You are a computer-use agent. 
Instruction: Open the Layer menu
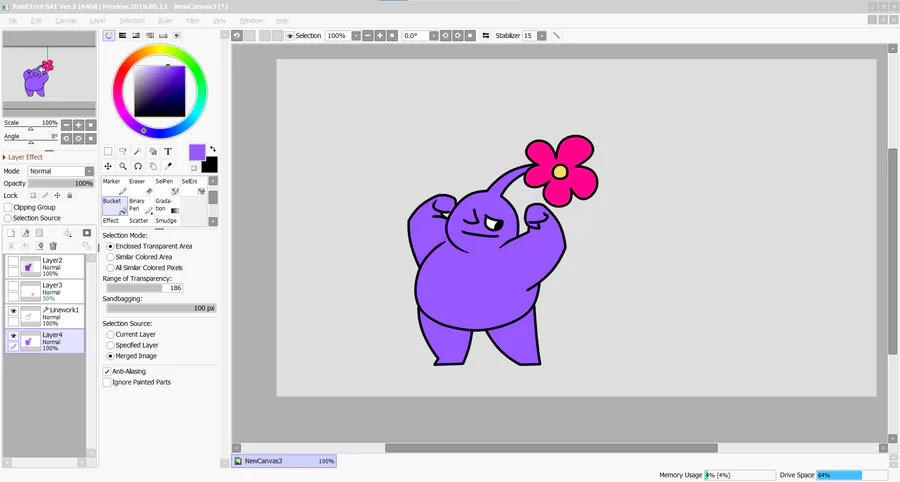pos(98,21)
